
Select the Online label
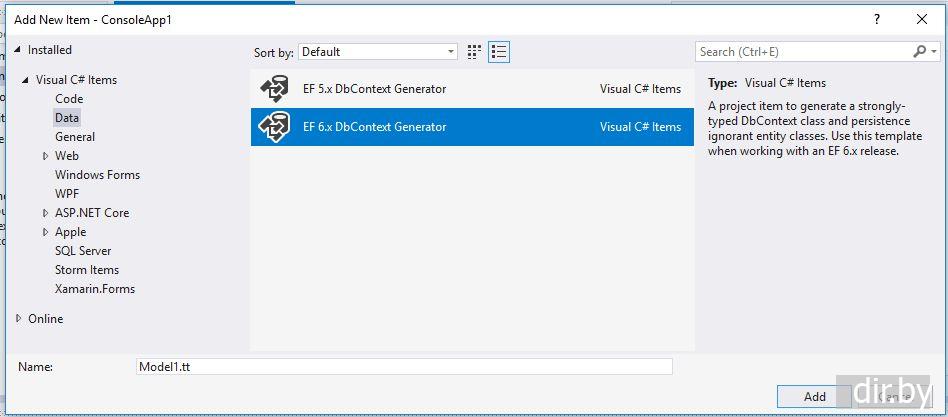tap(45, 318)
